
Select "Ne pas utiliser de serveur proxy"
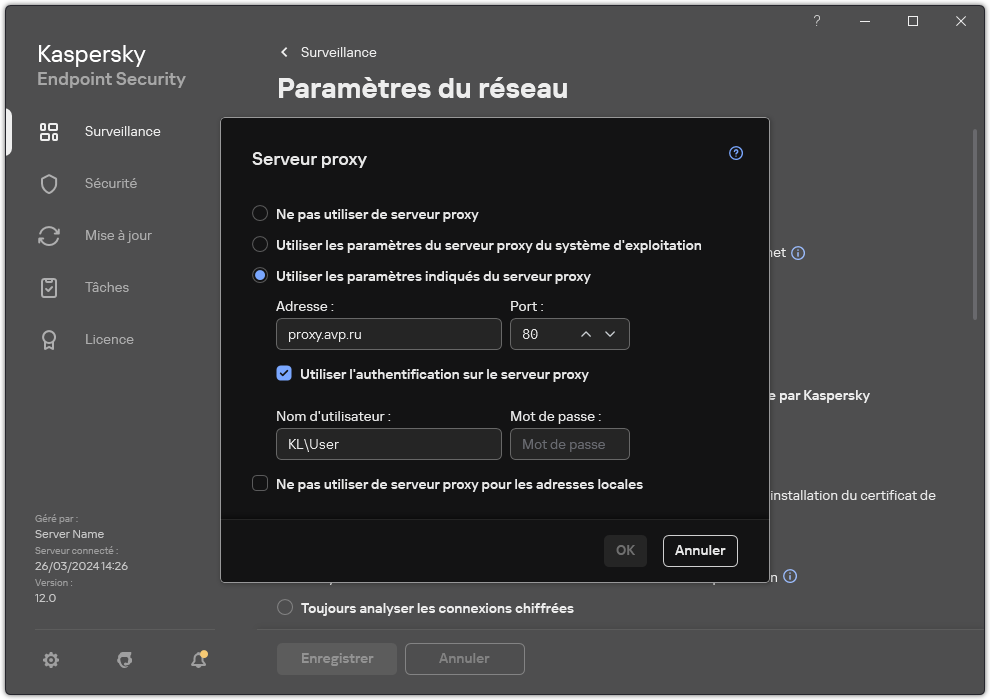coord(260,213)
